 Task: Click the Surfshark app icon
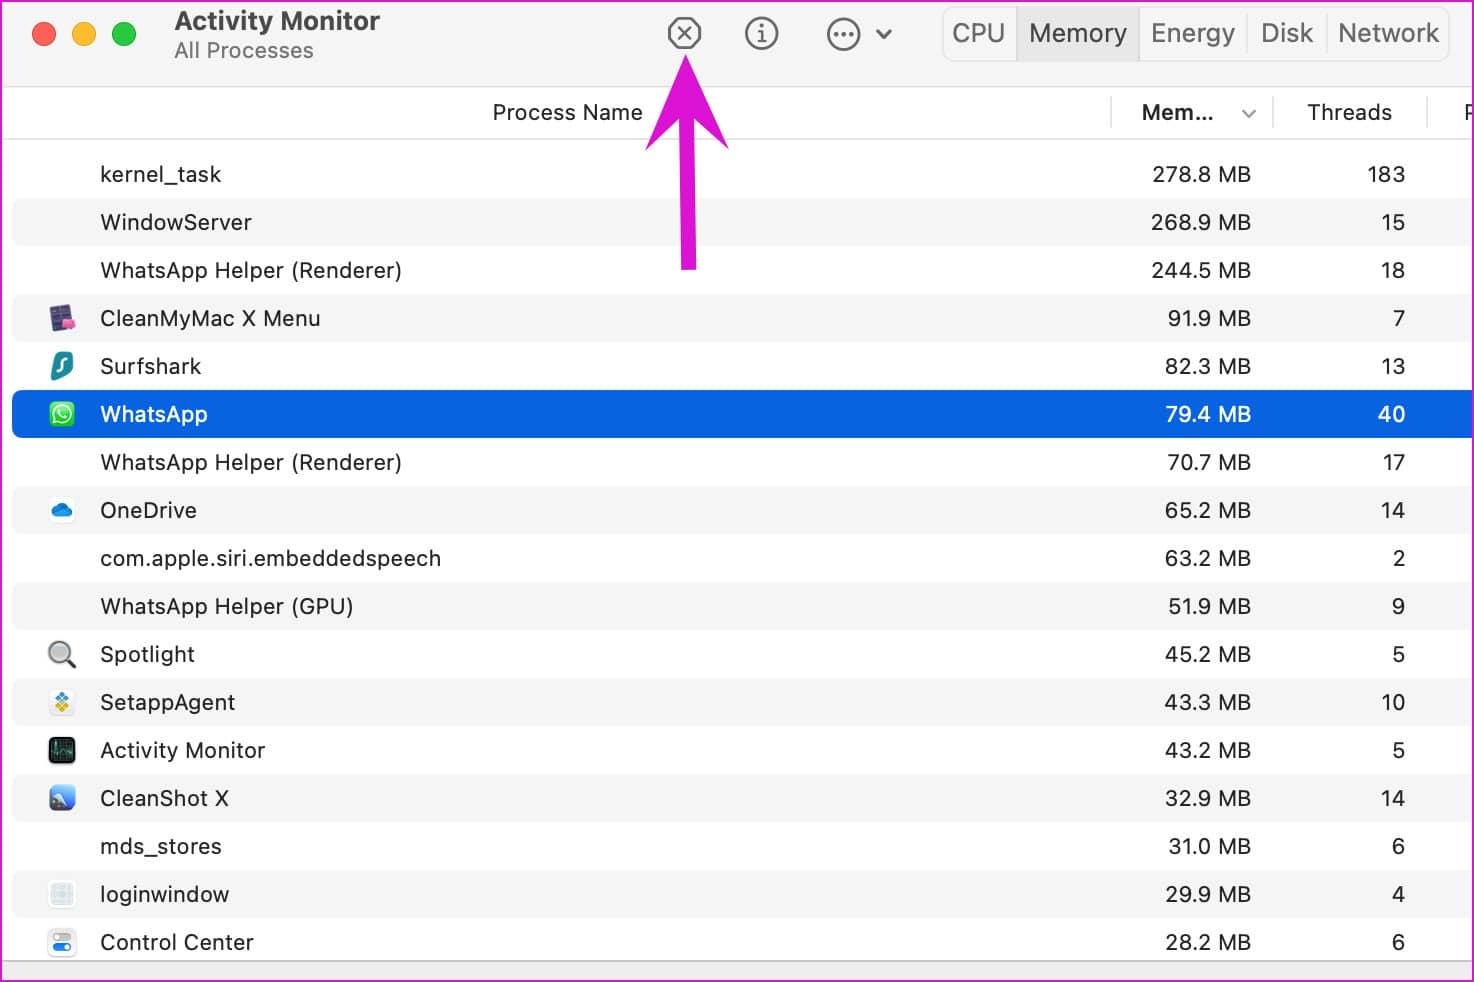(62, 366)
